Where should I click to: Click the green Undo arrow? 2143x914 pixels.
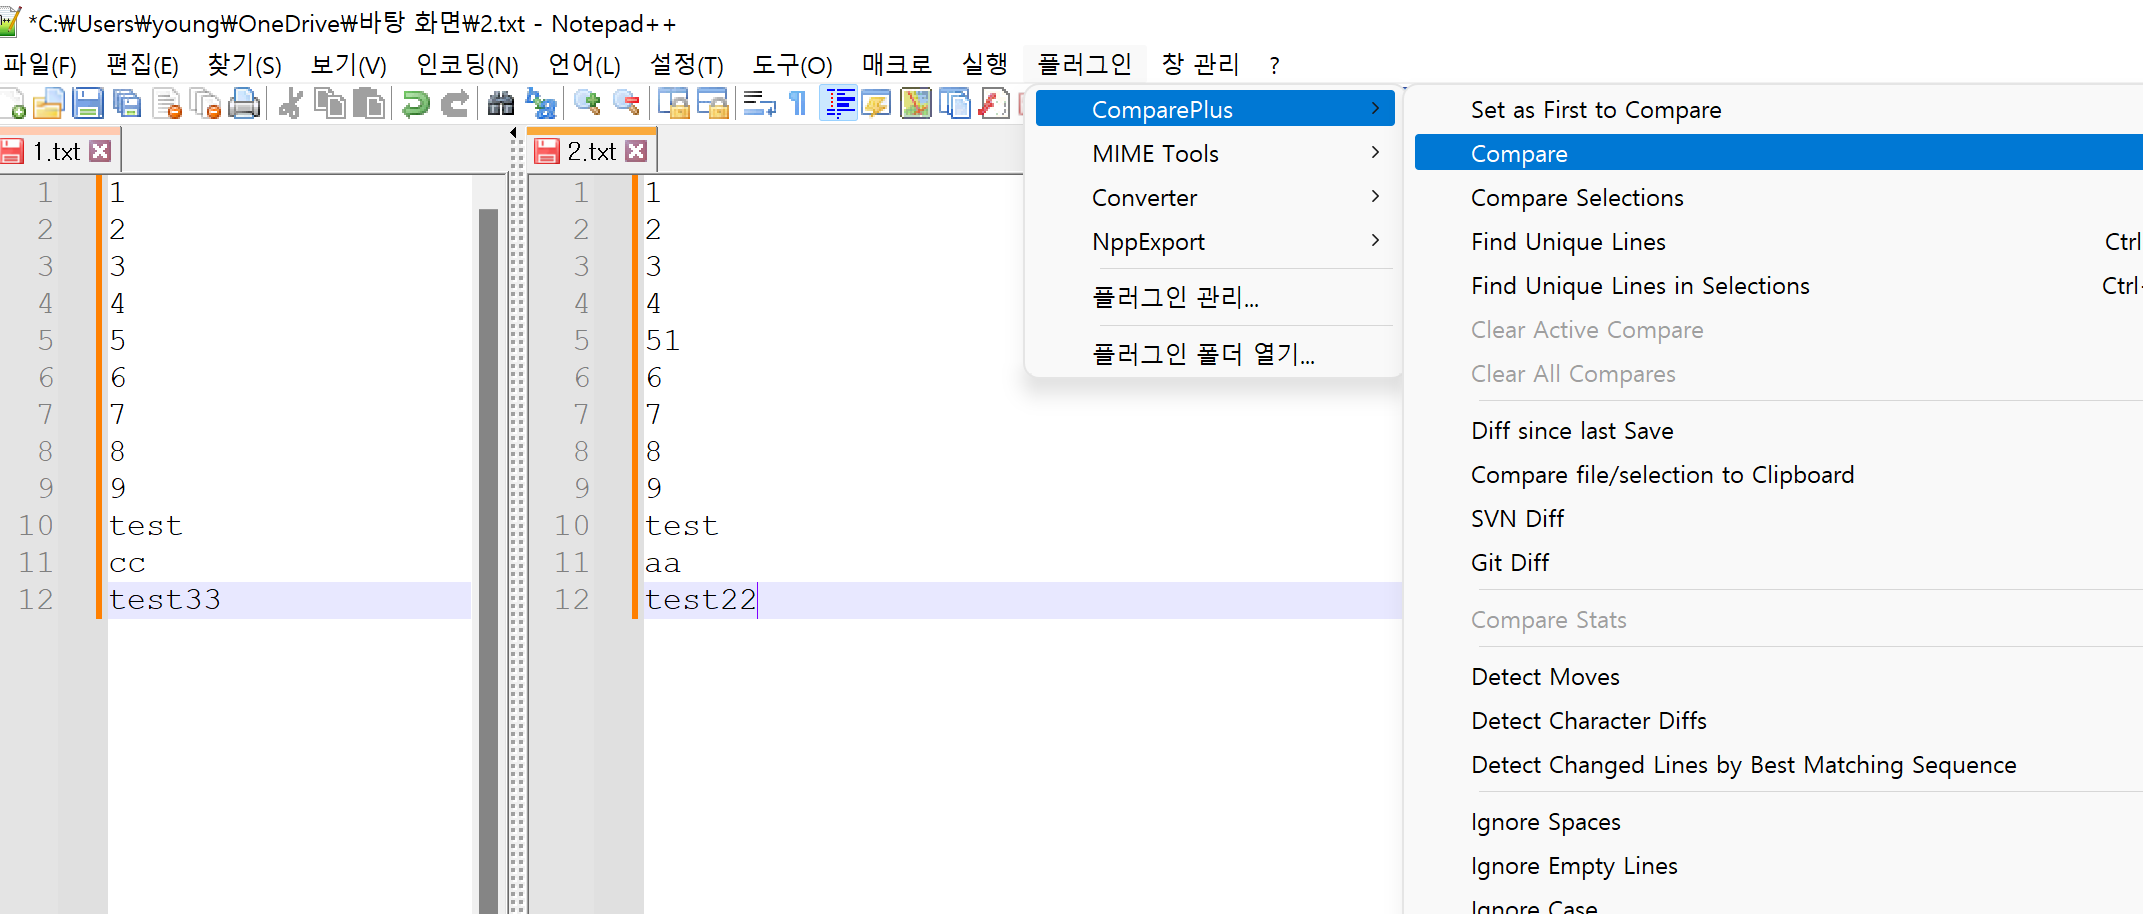point(415,104)
